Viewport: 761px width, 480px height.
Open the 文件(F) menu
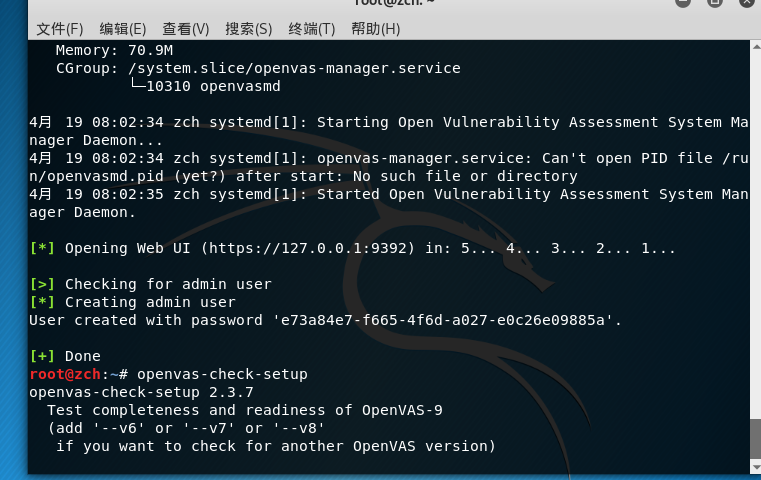click(60, 28)
